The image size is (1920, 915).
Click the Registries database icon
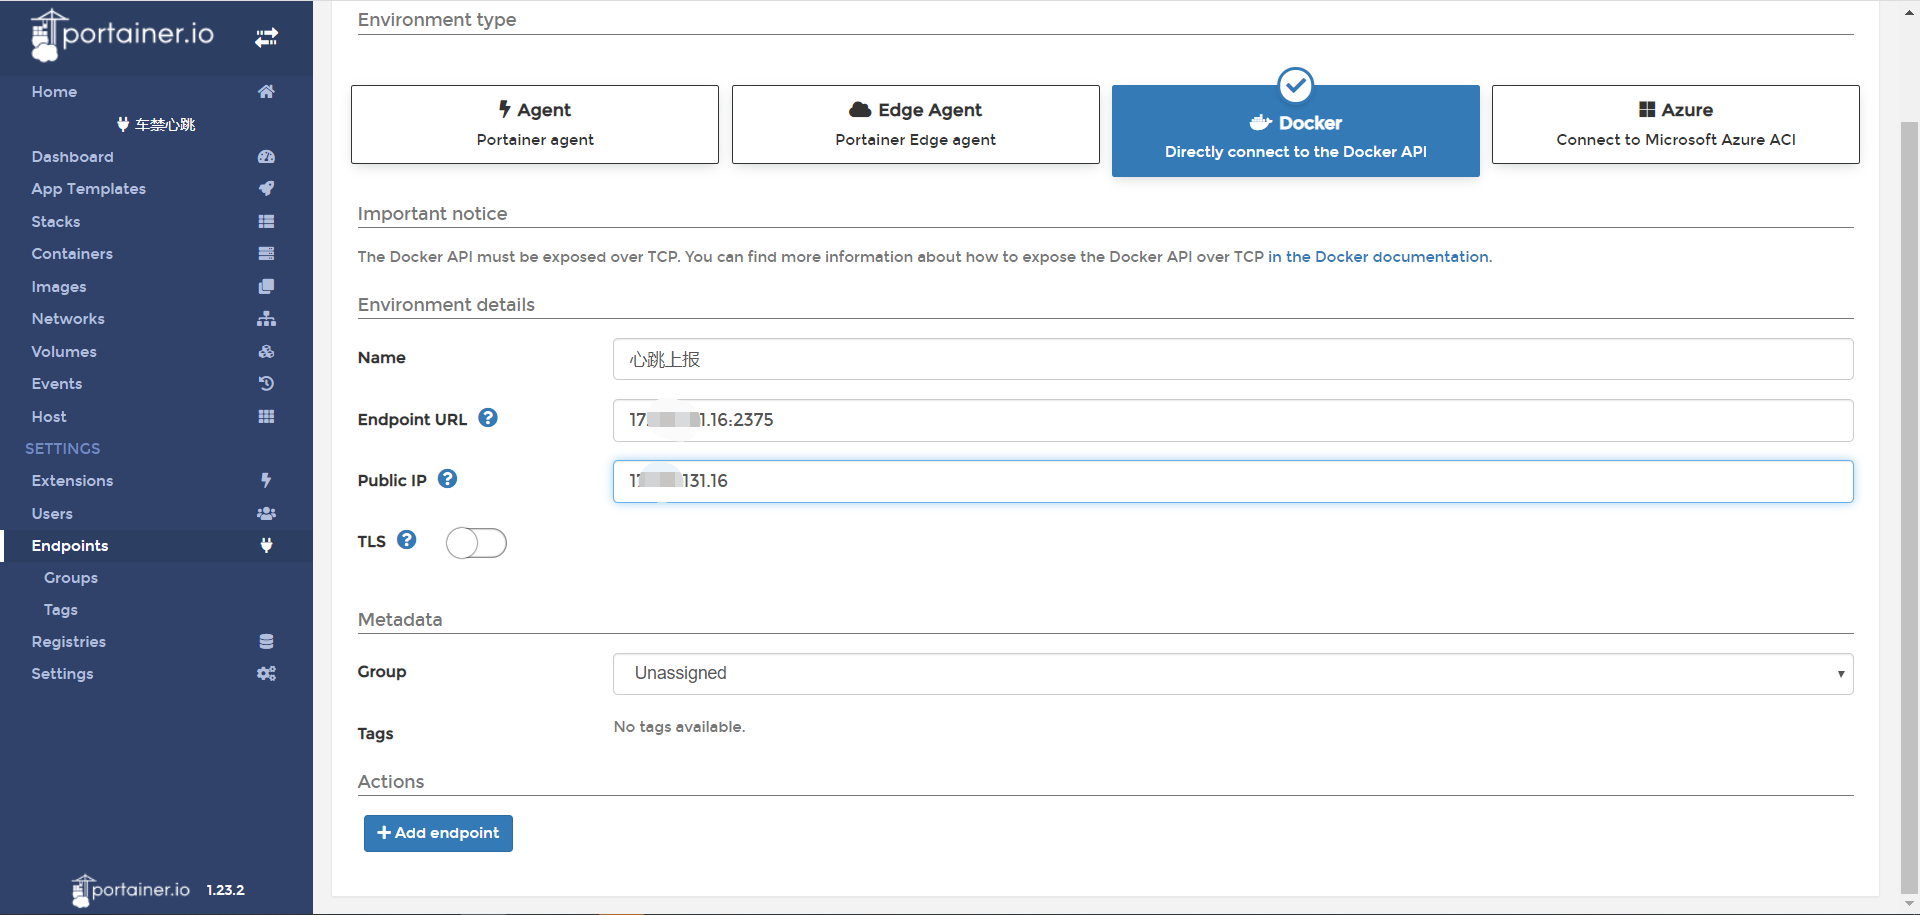coord(266,642)
